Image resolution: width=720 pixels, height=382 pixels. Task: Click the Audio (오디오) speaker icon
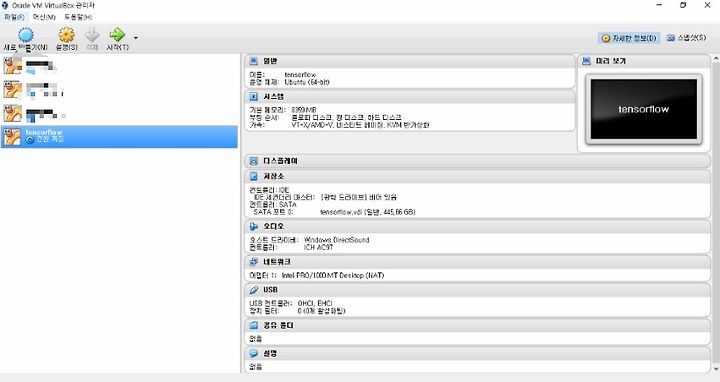(x=253, y=226)
